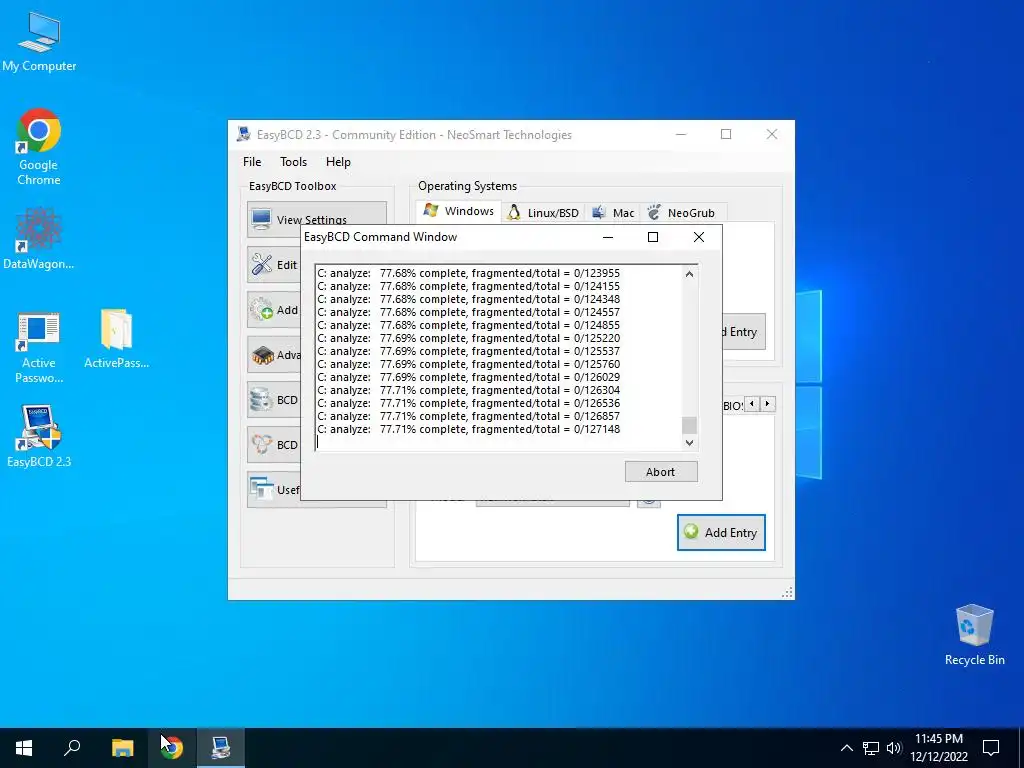Image resolution: width=1024 pixels, height=768 pixels.
Task: Click the EasyBCD taskbar button
Action: pyautogui.click(x=220, y=748)
